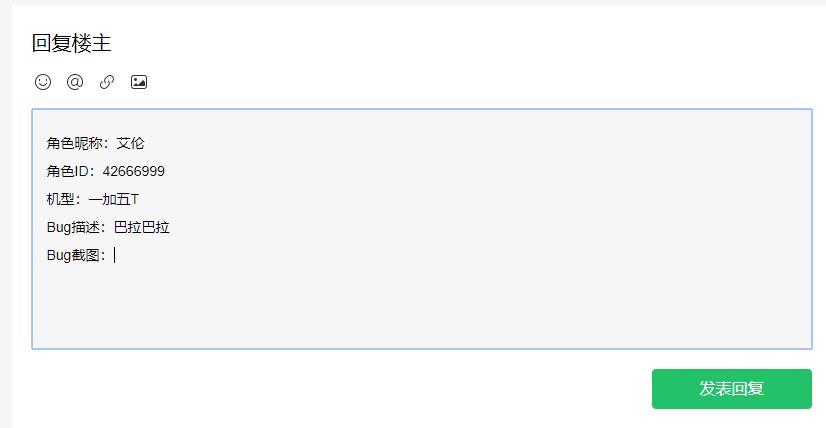The image size is (826, 428).
Task: Place cursor on device name 一加五T
Action: tap(113, 199)
